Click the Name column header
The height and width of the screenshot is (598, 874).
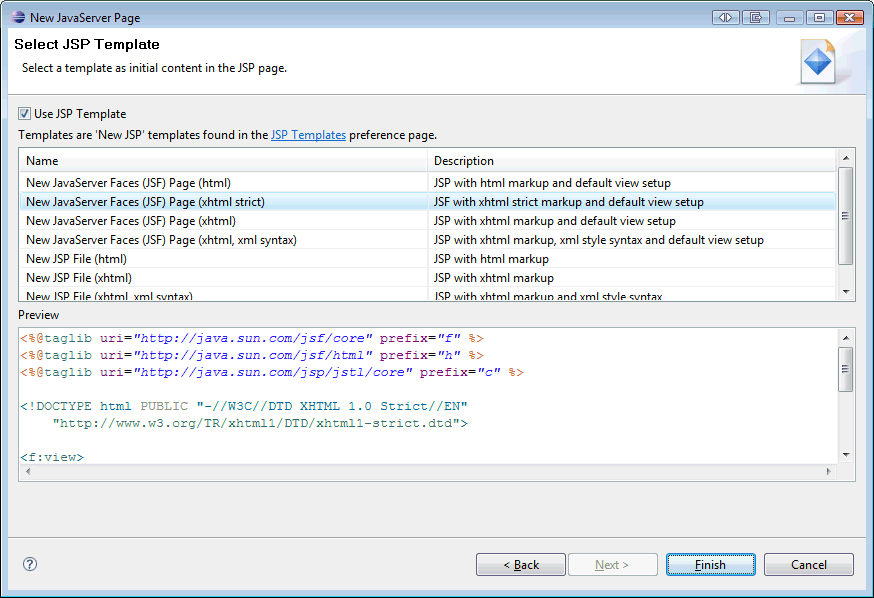[x=100, y=160]
